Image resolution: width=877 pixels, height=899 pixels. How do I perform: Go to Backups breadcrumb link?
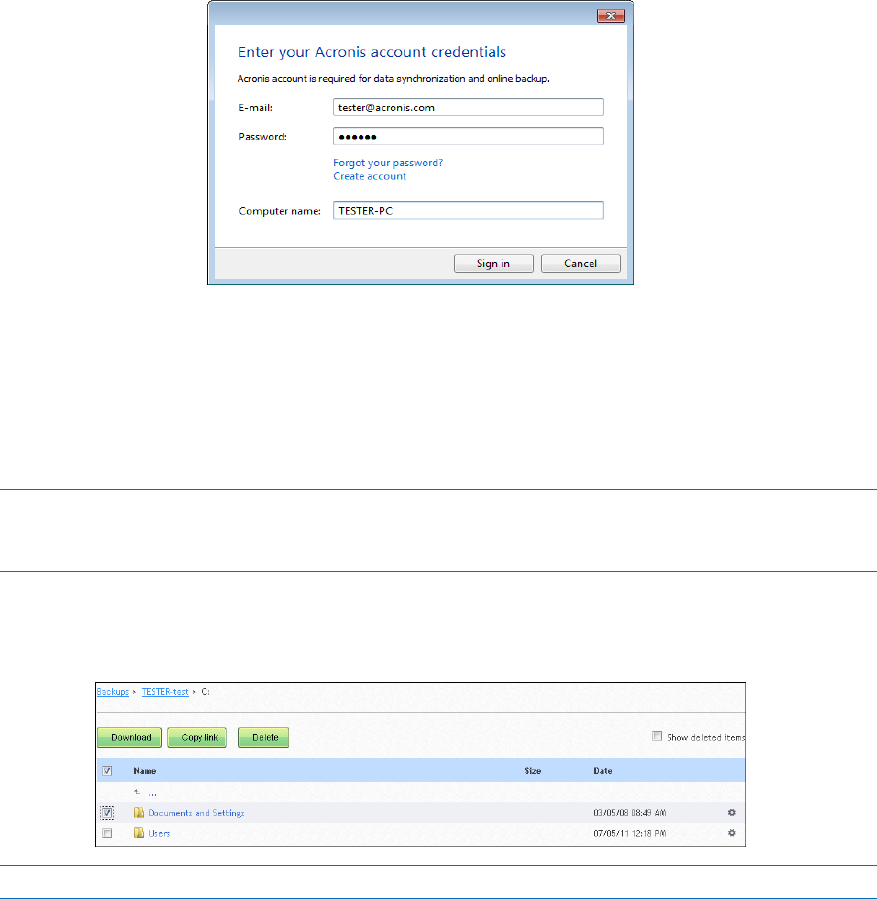point(112,691)
